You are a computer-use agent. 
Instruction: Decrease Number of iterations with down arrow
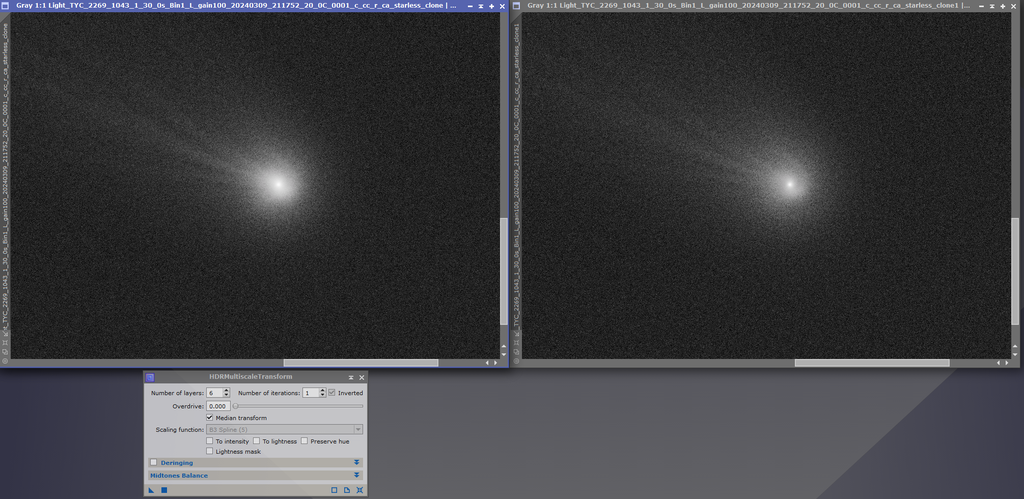click(x=322, y=395)
